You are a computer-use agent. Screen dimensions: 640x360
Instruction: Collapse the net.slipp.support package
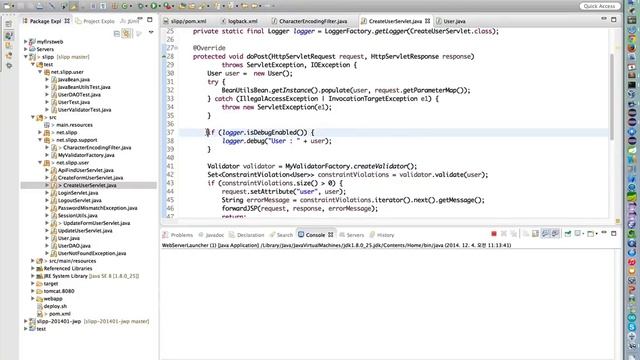click(40, 140)
